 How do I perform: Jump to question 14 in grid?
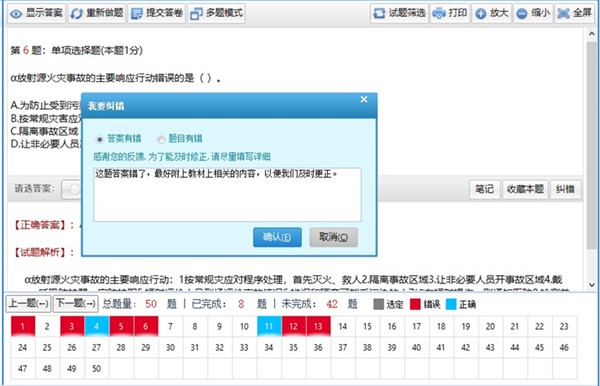pos(342,326)
